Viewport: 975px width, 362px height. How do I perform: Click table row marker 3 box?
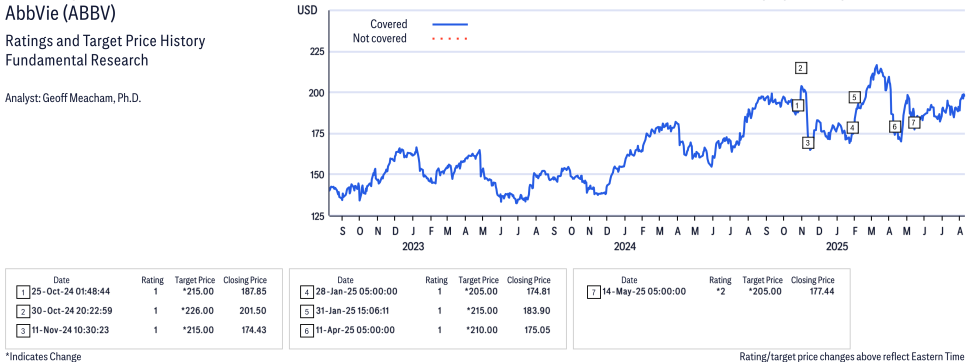coord(22,330)
